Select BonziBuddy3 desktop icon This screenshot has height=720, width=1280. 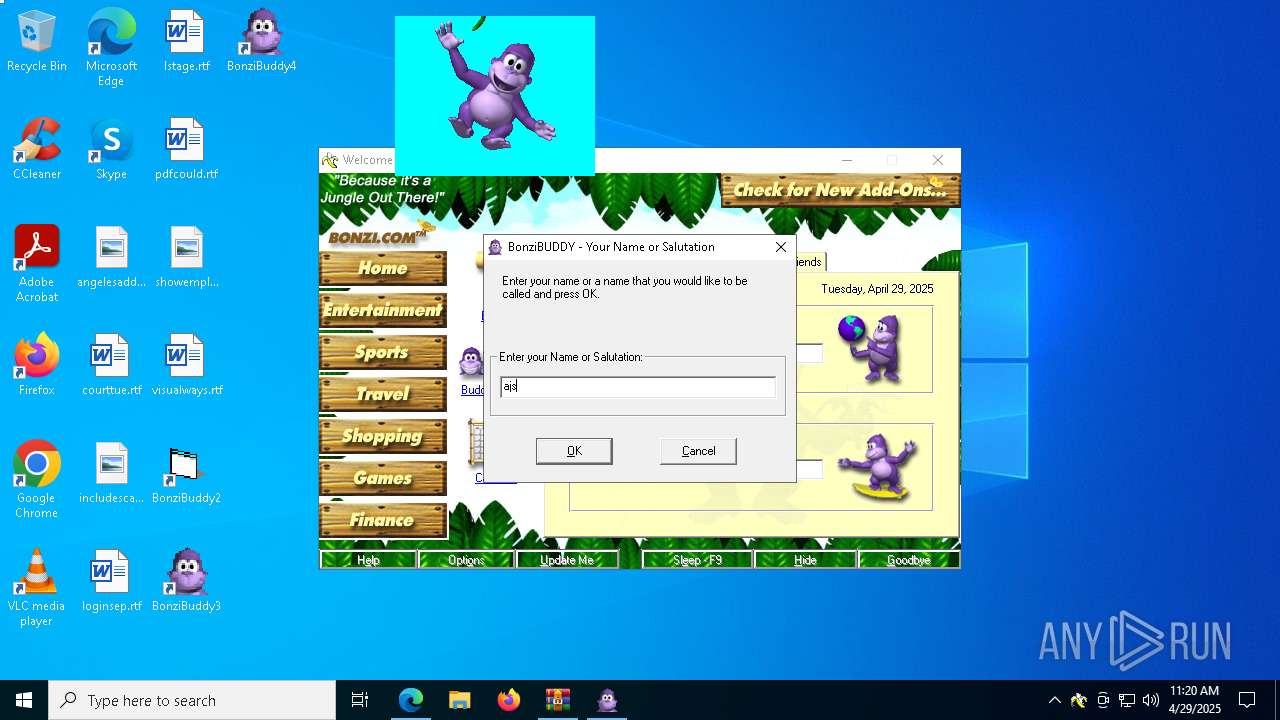(x=186, y=582)
